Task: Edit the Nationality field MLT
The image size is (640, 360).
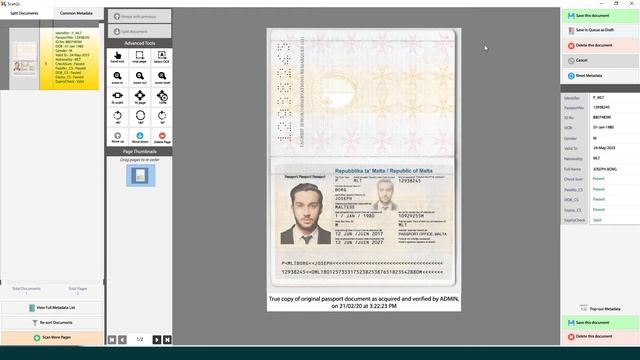Action: 614,158
